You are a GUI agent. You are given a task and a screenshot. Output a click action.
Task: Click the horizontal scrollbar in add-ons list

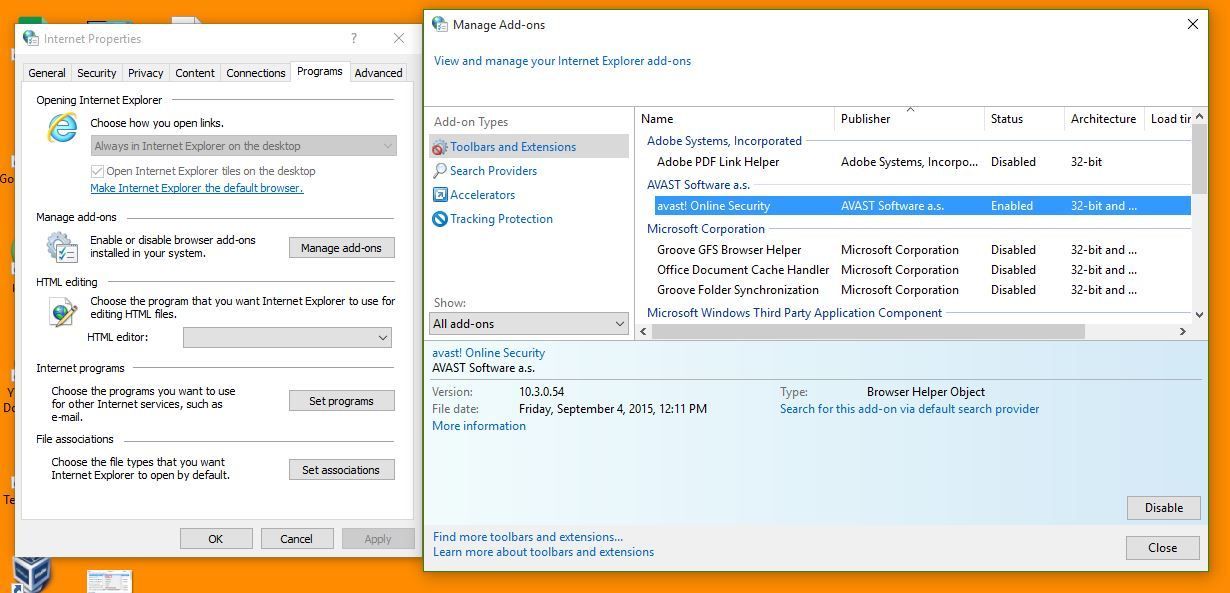click(868, 331)
